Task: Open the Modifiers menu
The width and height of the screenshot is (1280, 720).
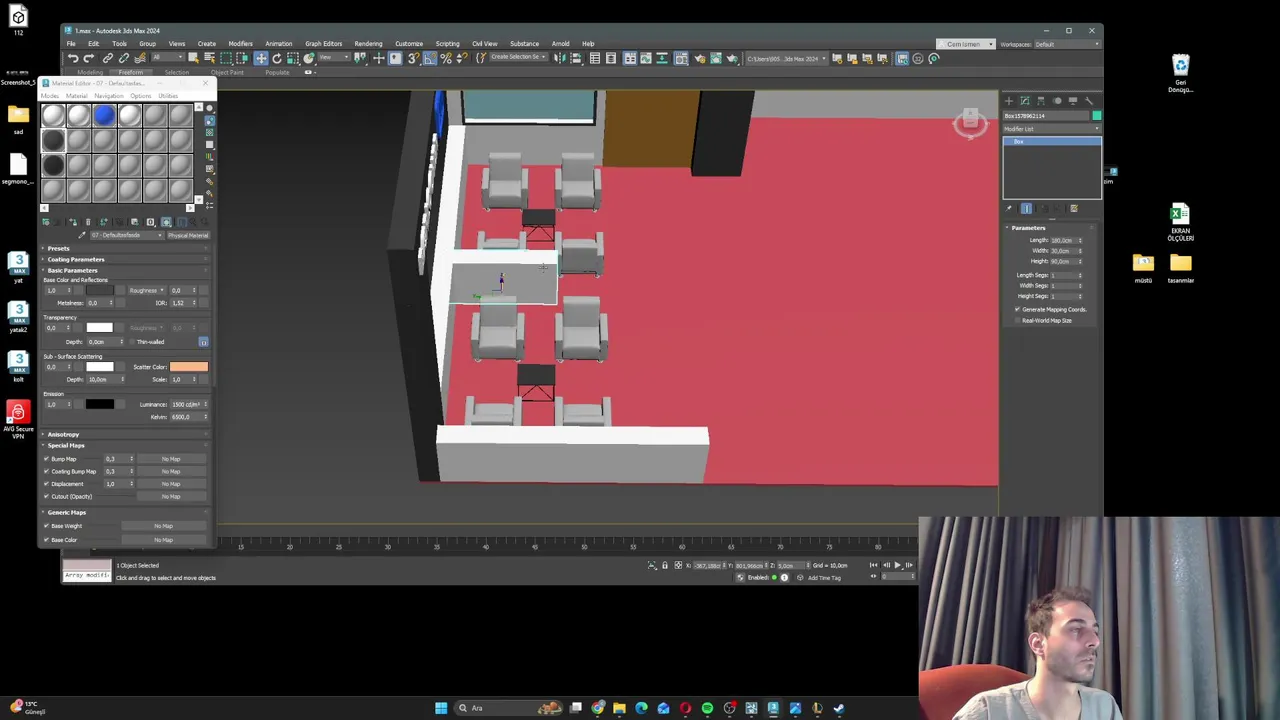Action: click(240, 43)
